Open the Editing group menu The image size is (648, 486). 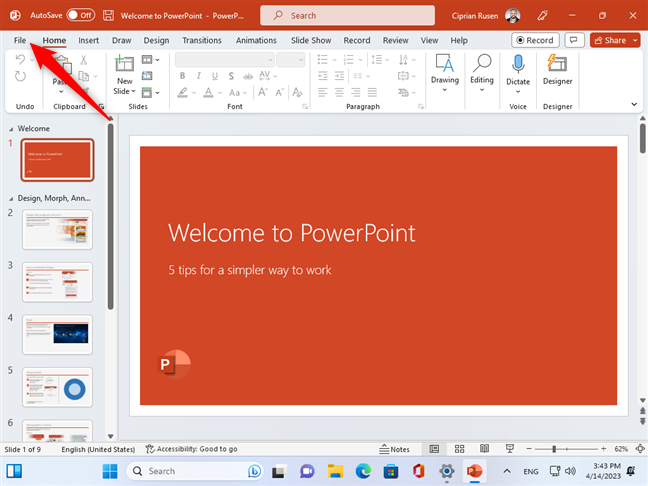pos(482,73)
